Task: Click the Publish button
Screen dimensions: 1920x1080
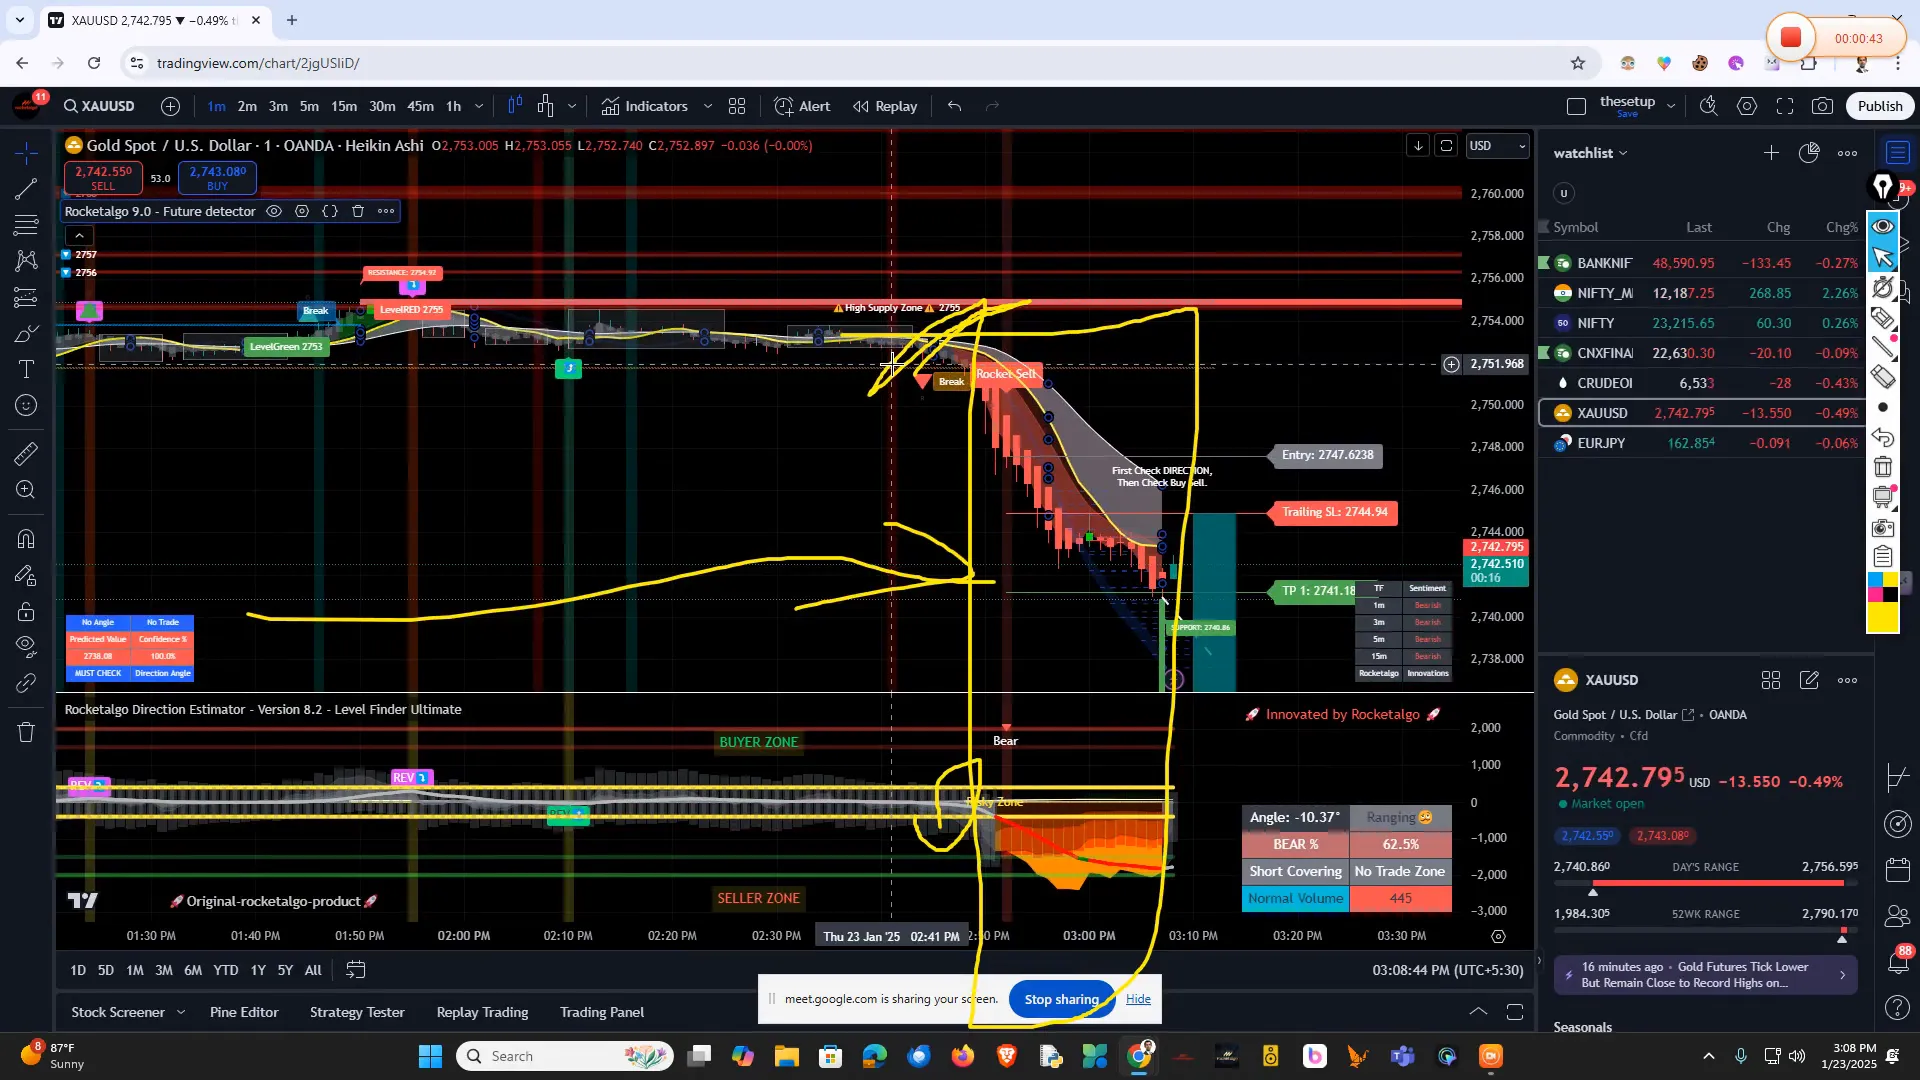Action: [x=1879, y=106]
